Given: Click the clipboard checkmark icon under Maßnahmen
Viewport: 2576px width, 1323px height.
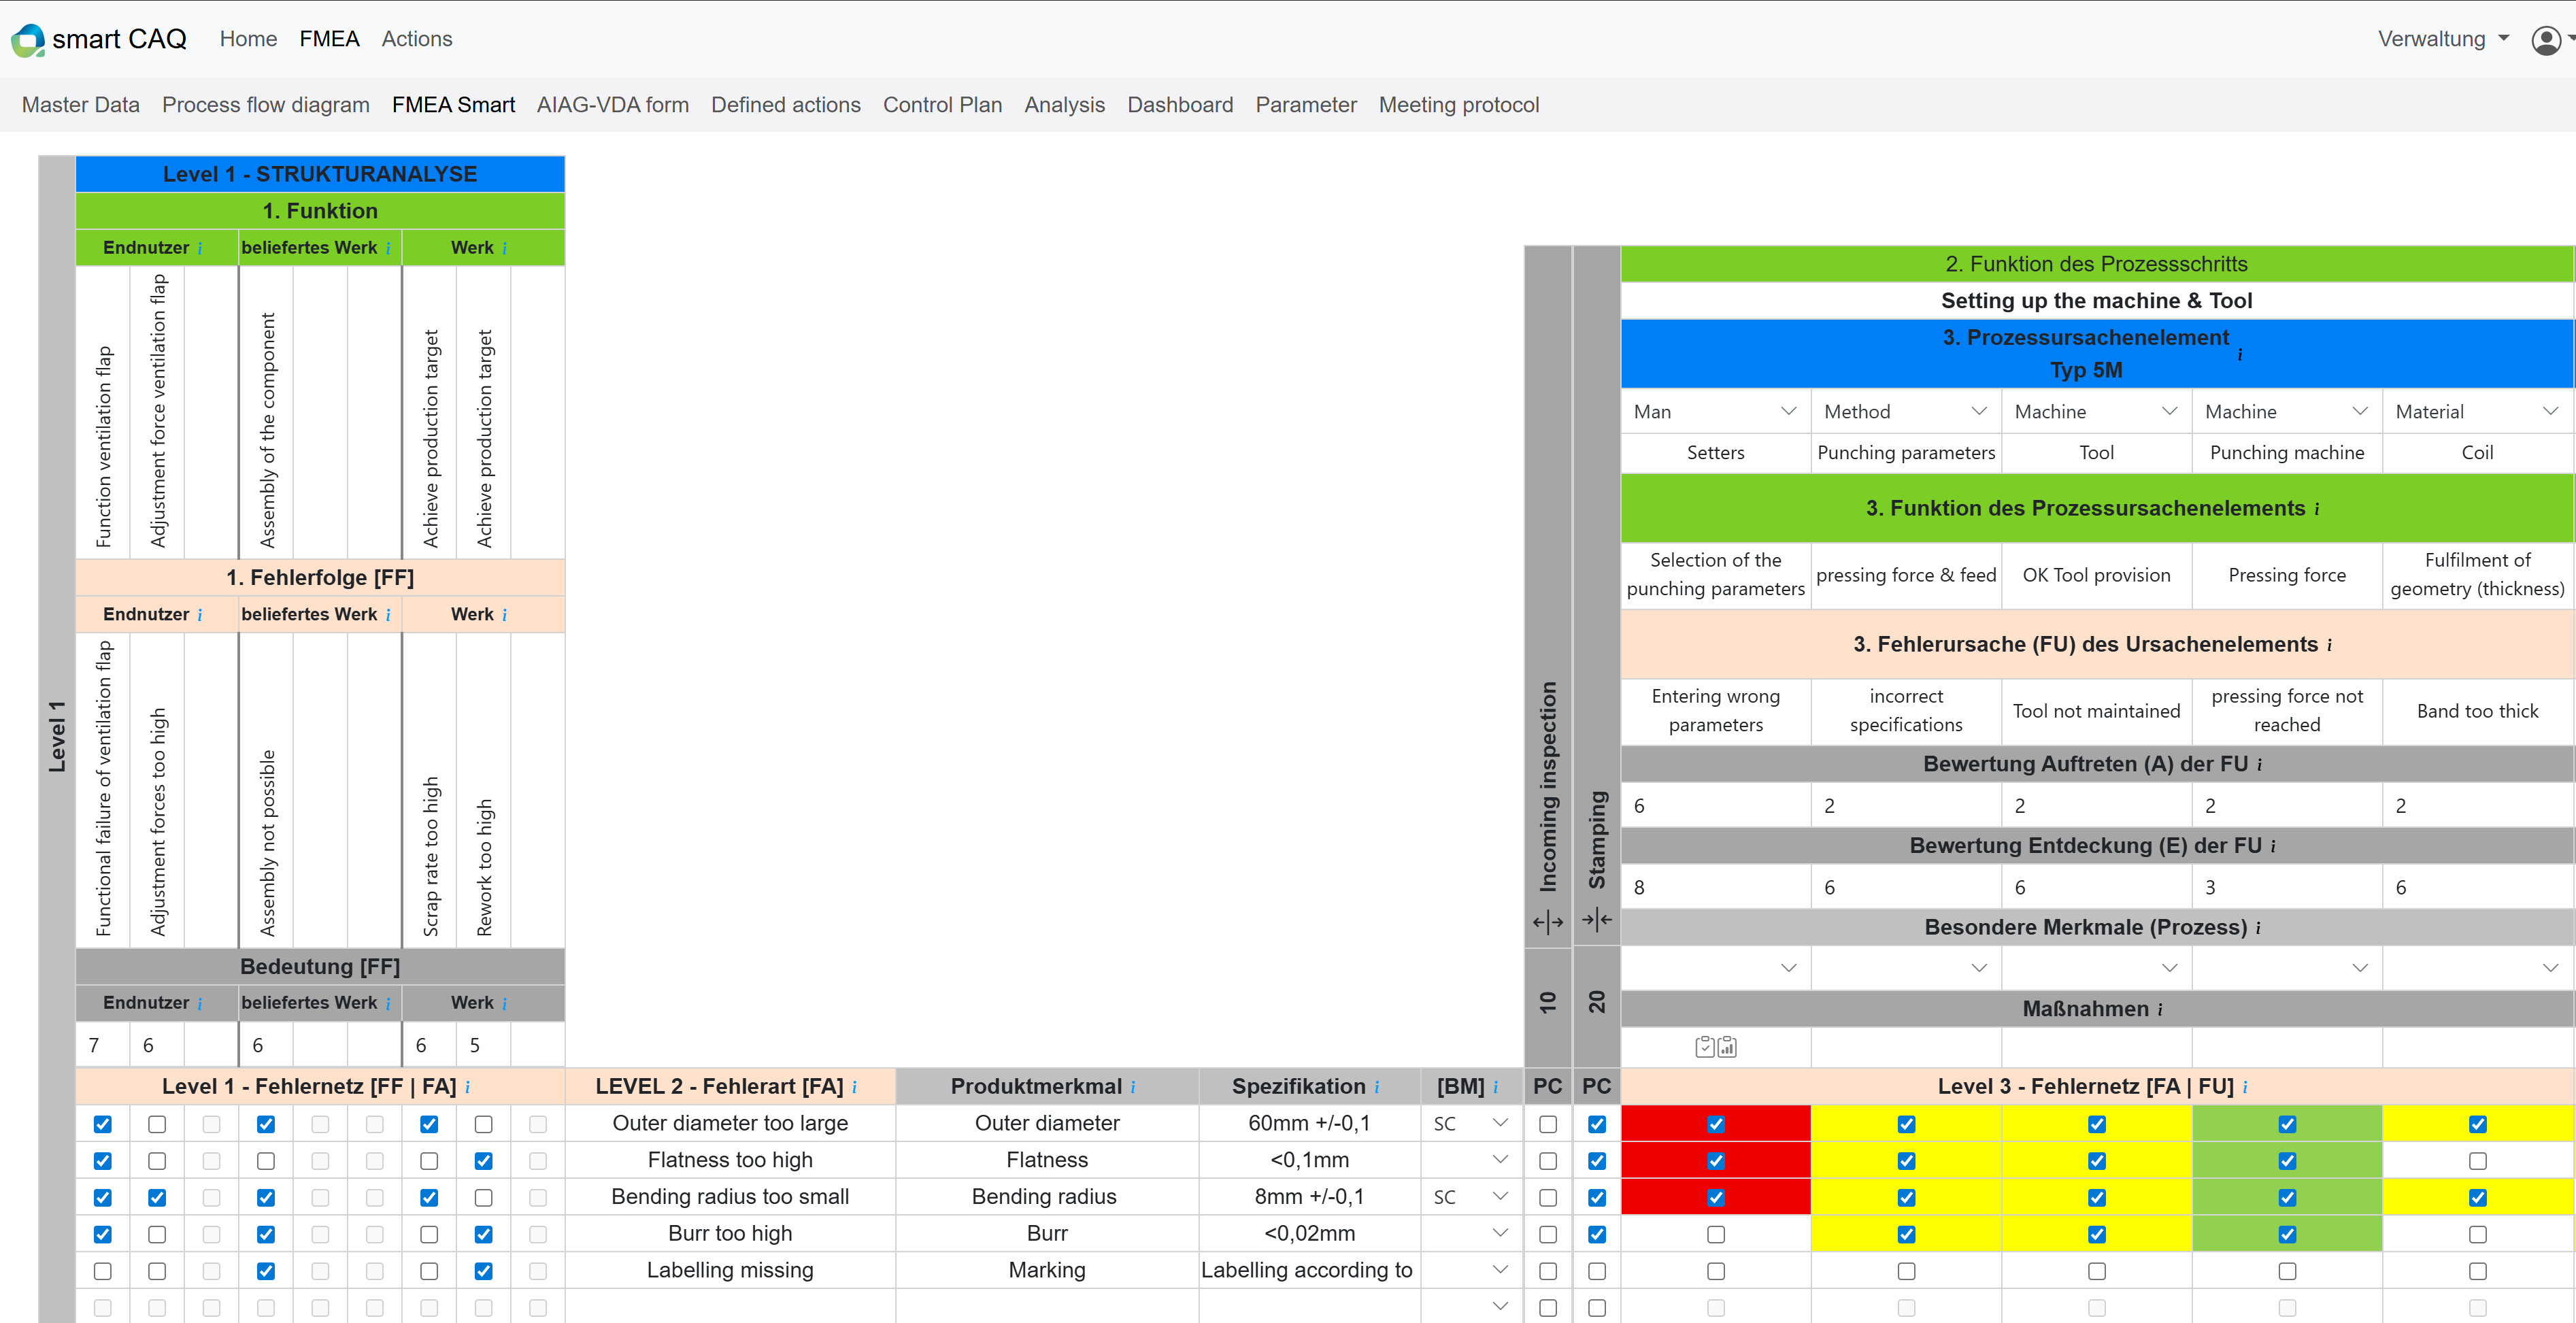Looking at the screenshot, I should (1705, 1047).
